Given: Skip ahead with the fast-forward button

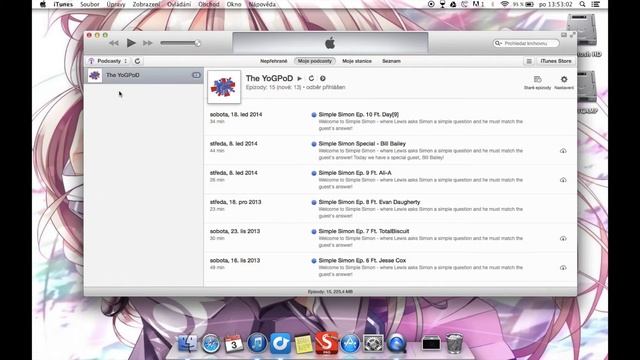Looking at the screenshot, I should pyautogui.click(x=148, y=43).
